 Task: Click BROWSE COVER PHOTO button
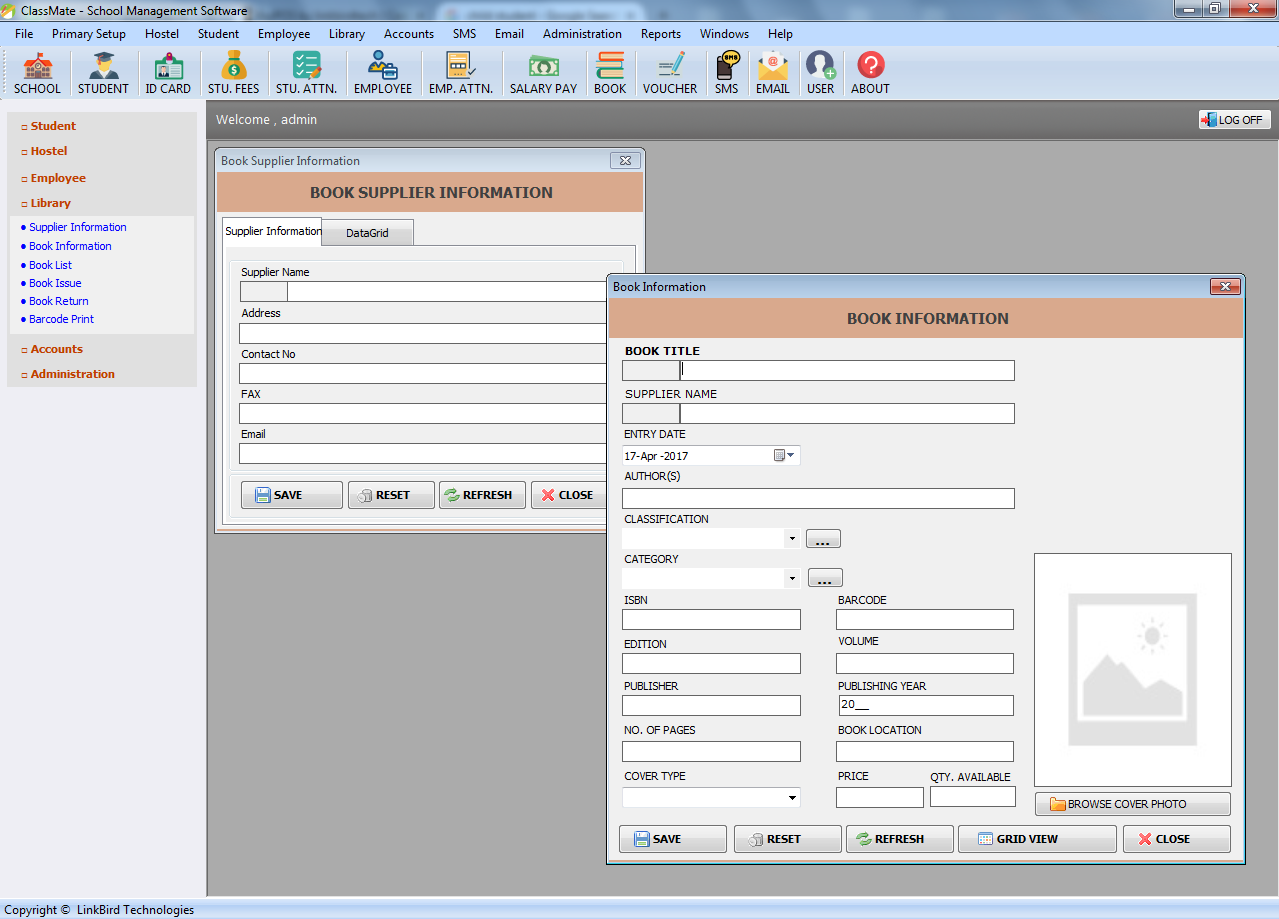(1132, 803)
